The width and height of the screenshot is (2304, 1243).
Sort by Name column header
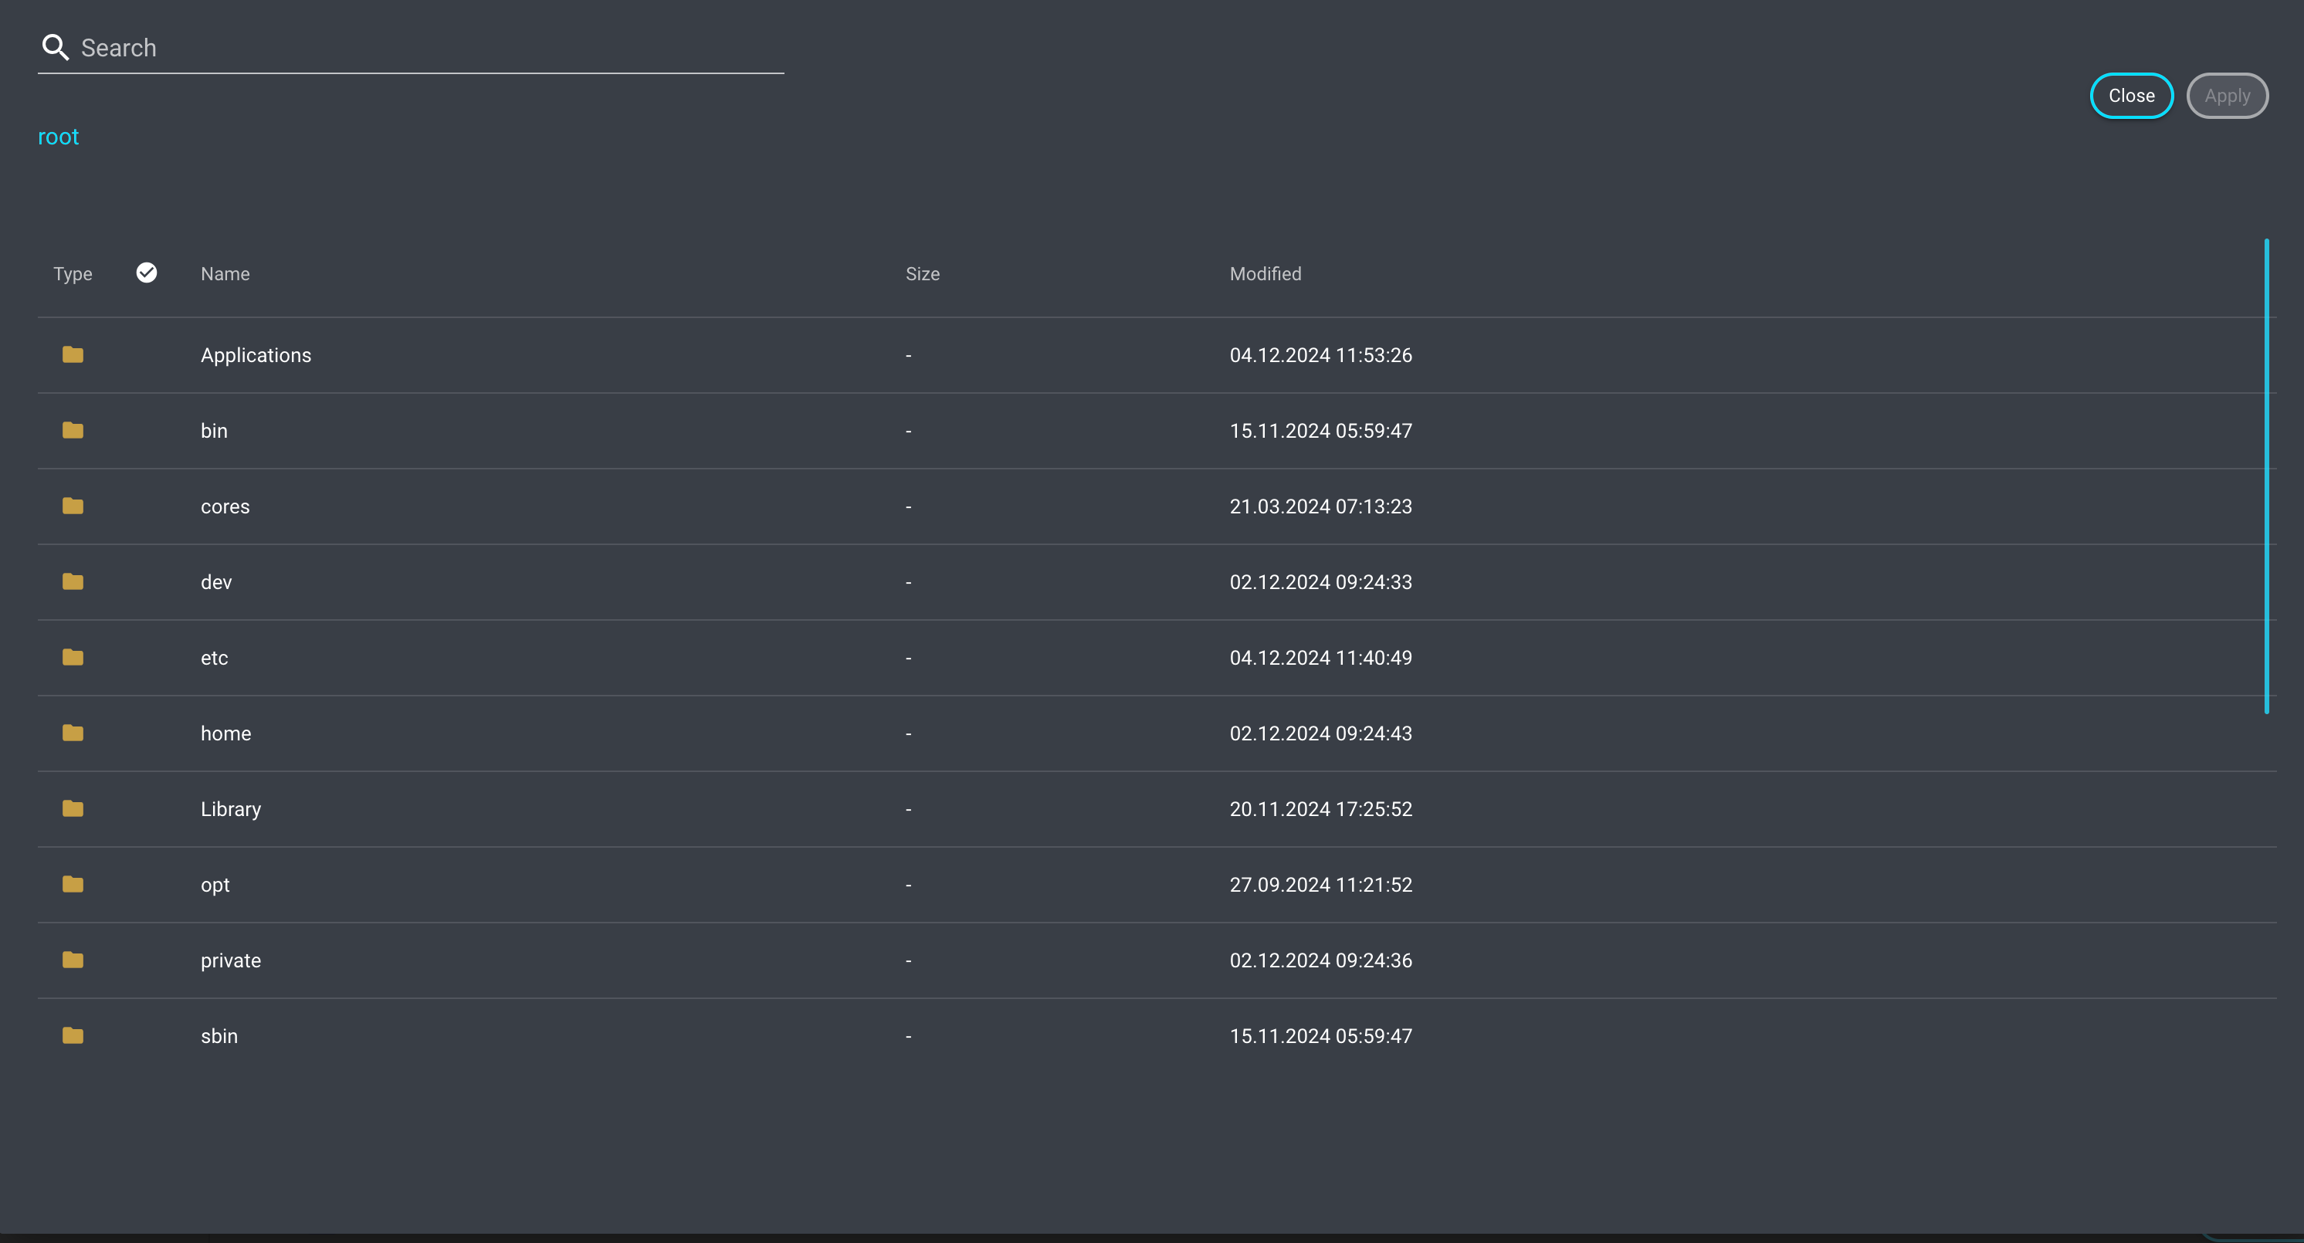pyautogui.click(x=225, y=274)
